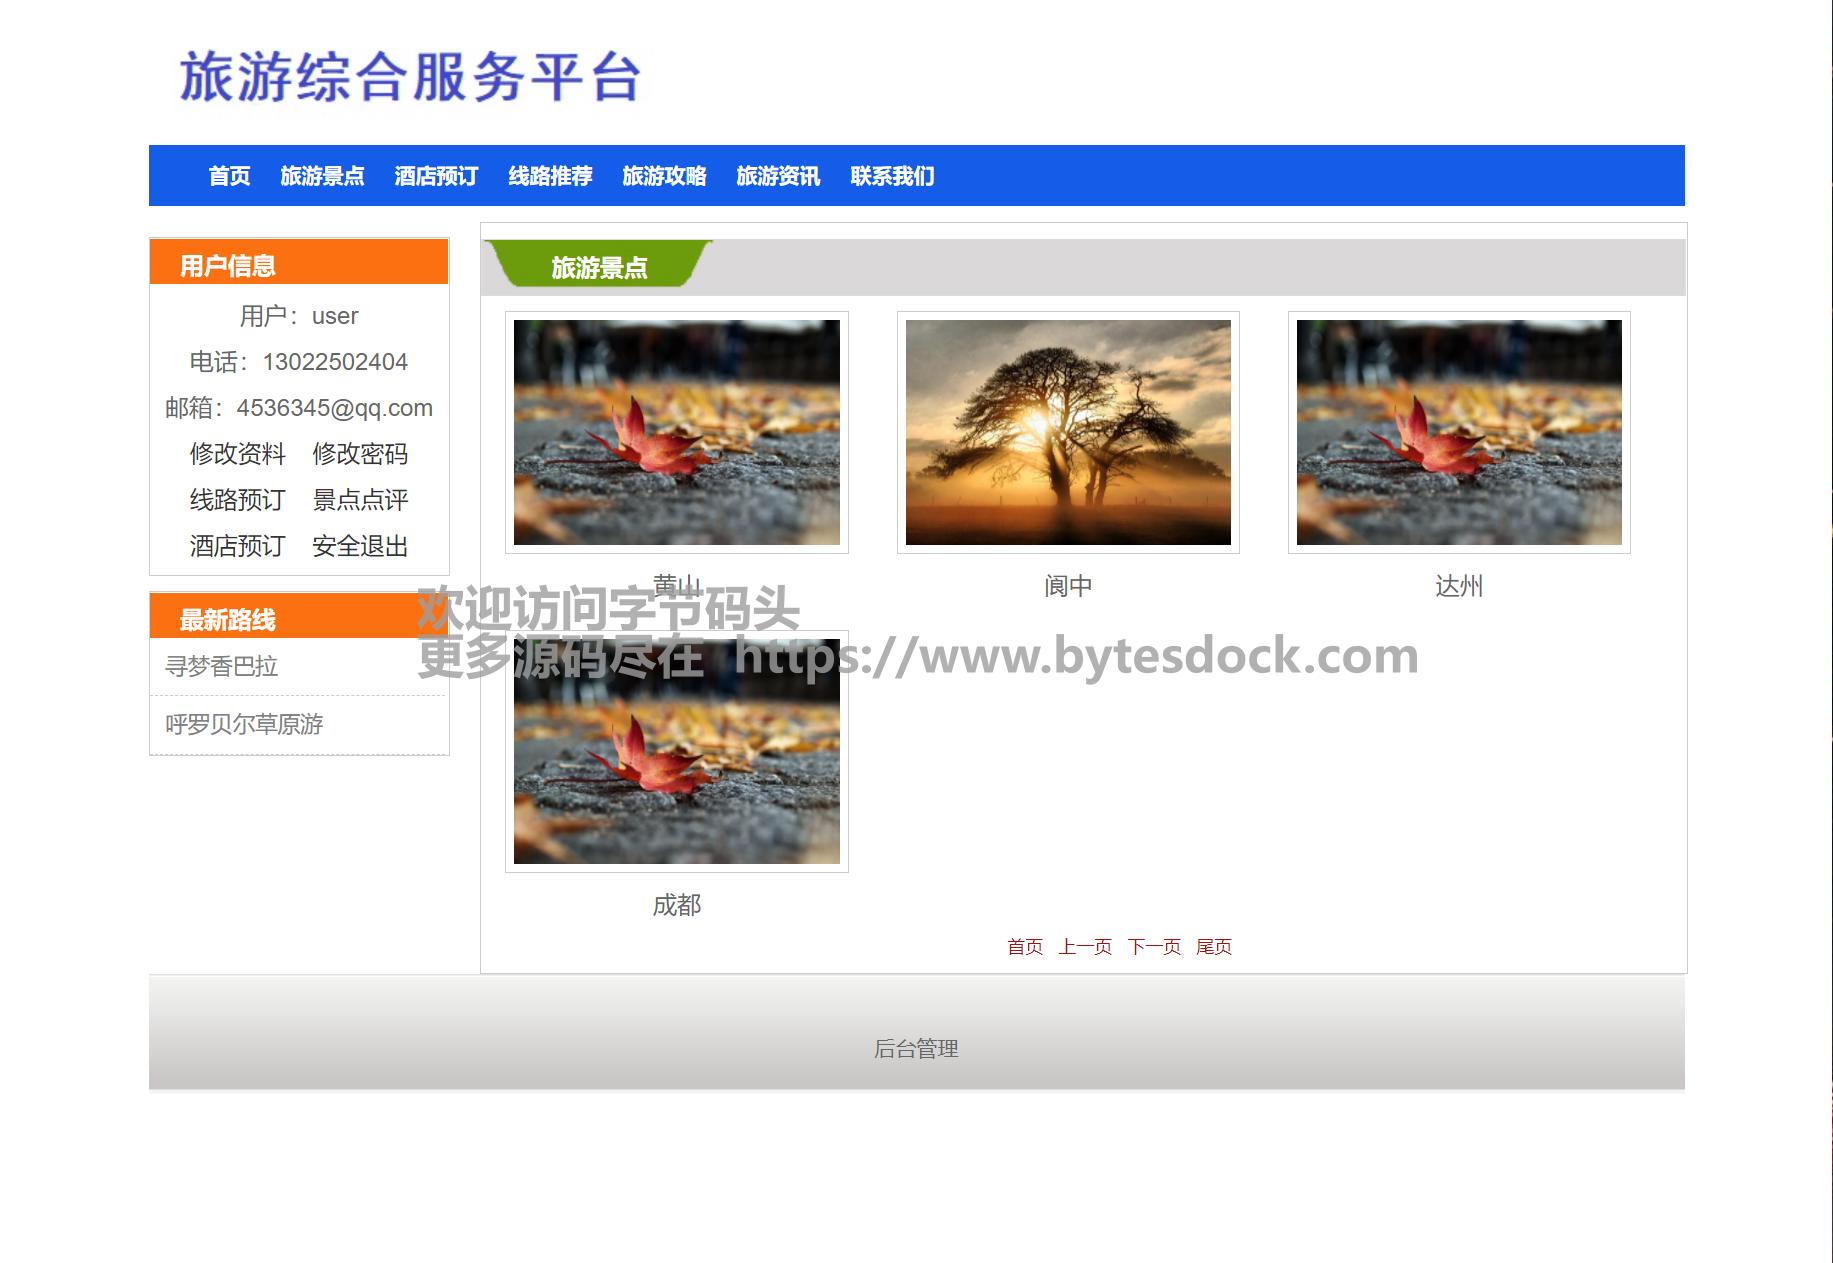The image size is (1833, 1263).
Task: Open the 旅游攻略 navigation item
Action: point(664,176)
